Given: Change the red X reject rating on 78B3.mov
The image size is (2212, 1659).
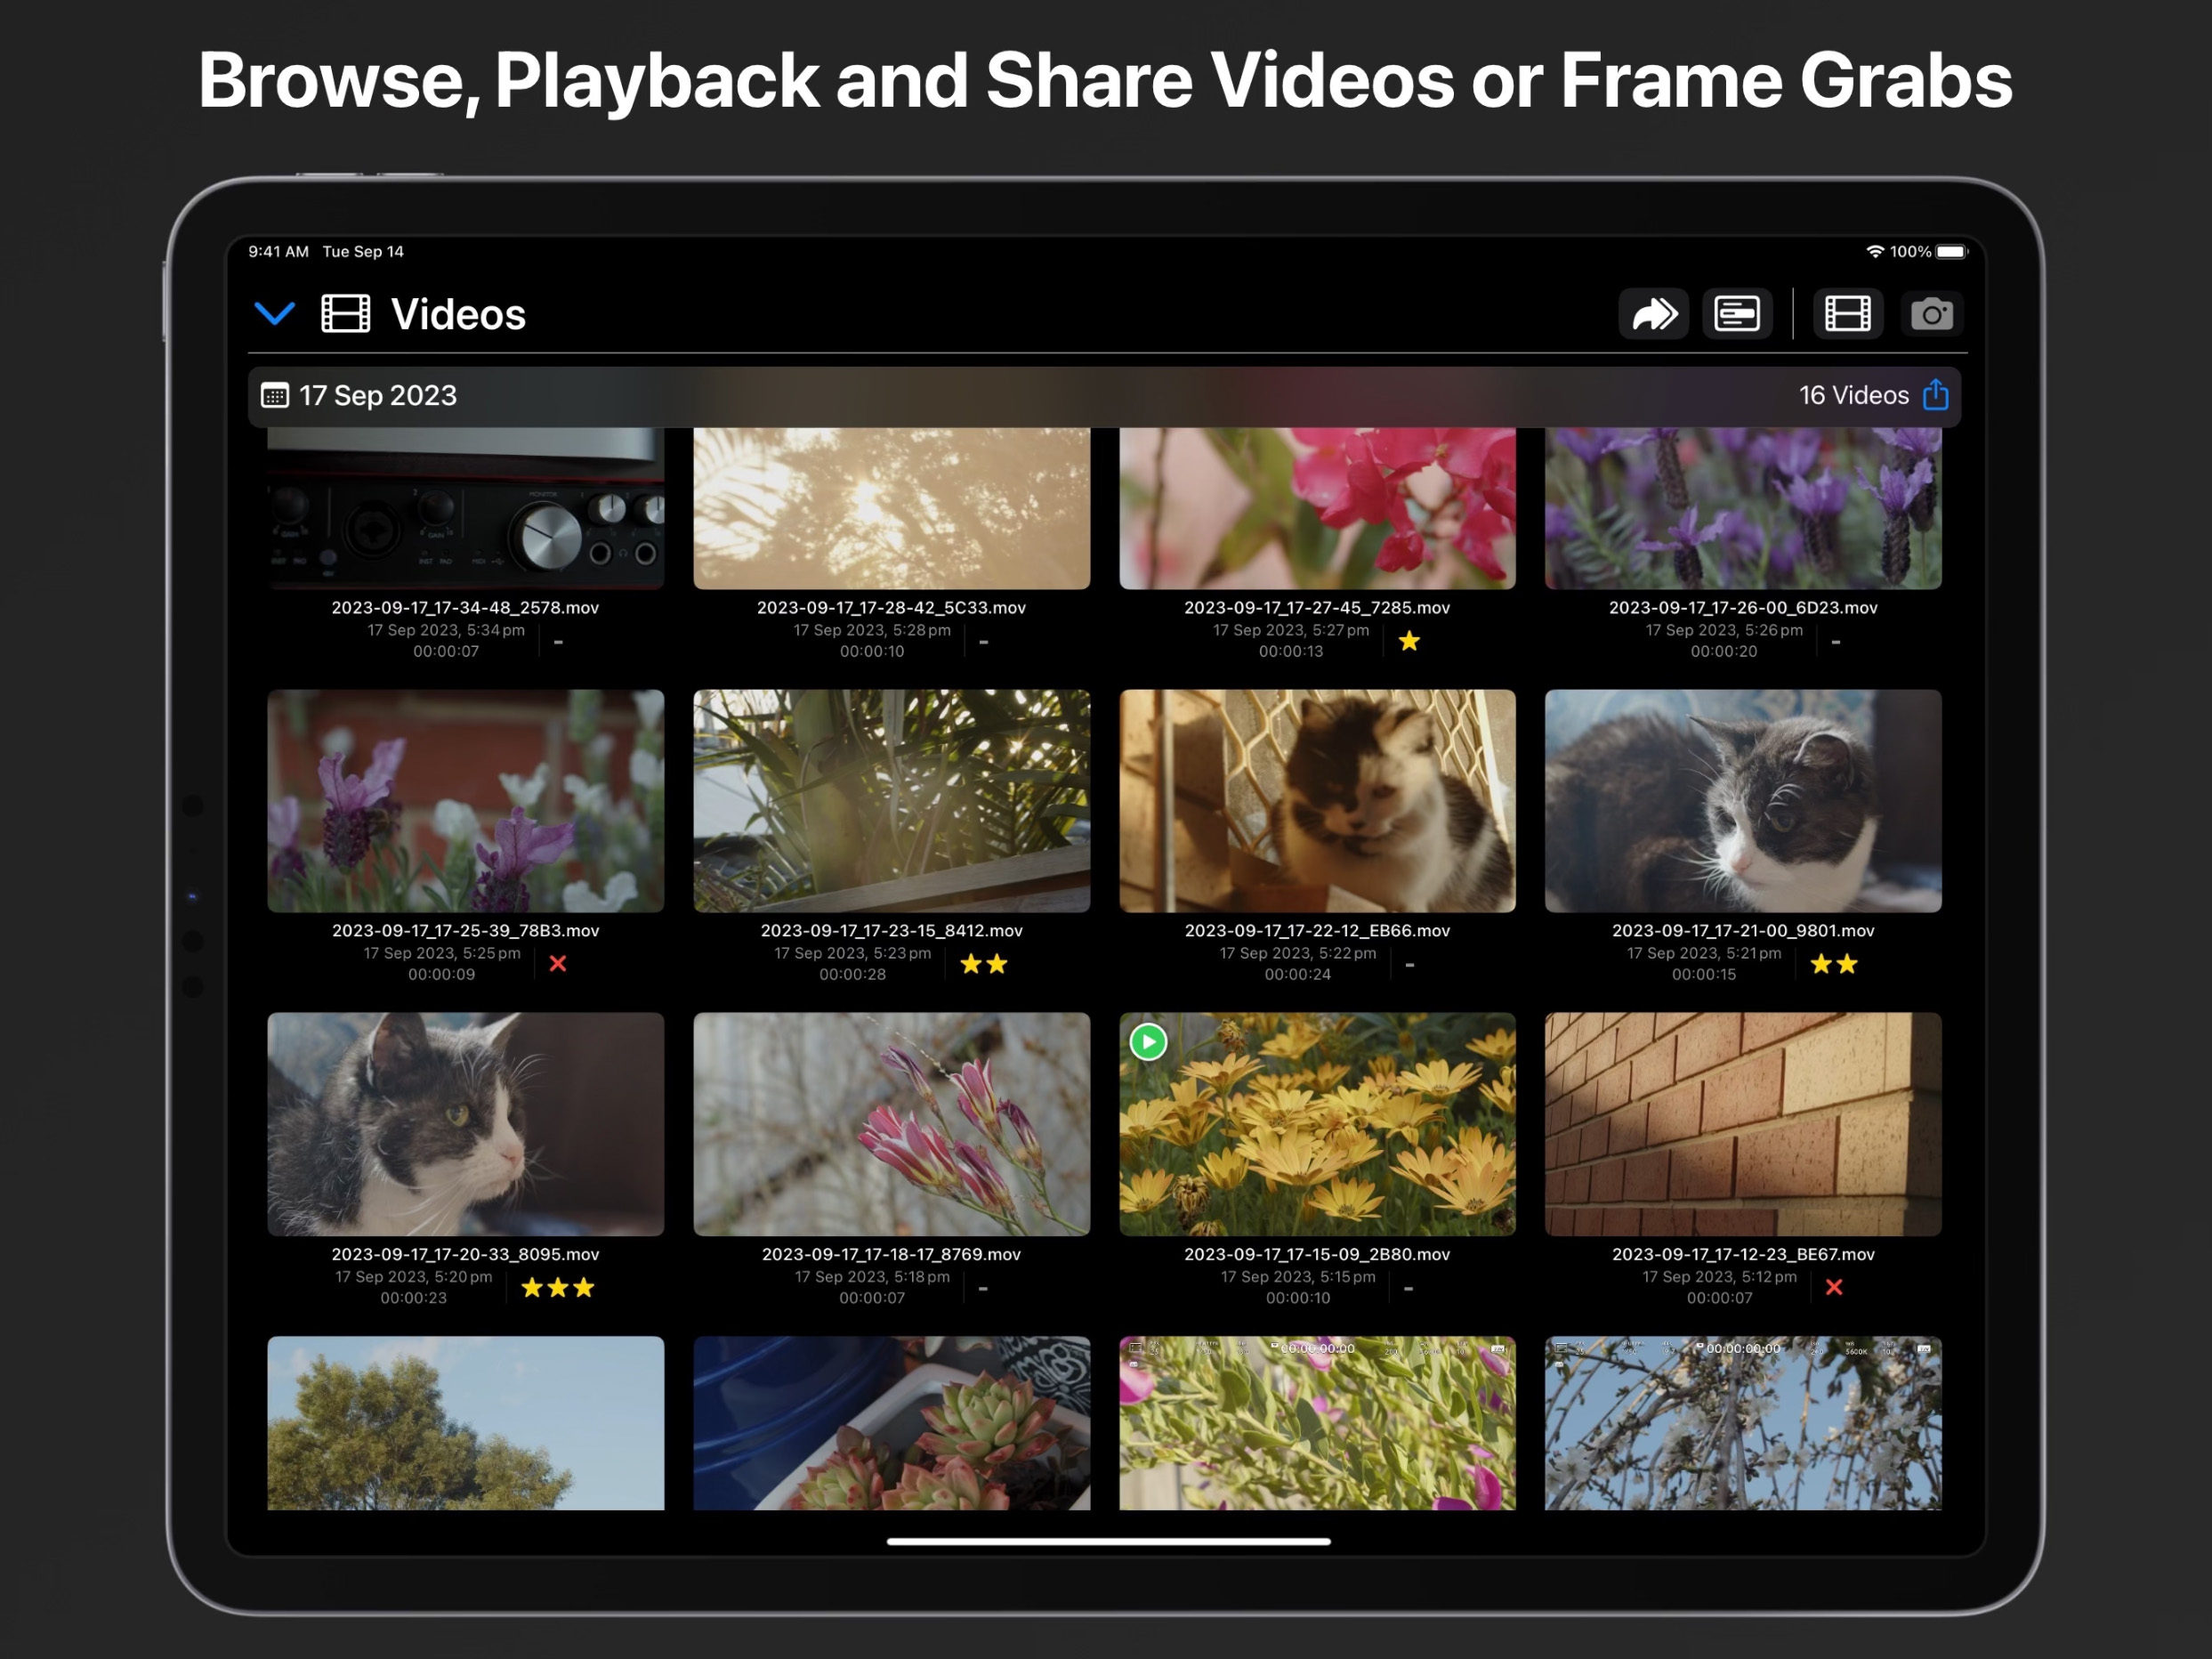Looking at the screenshot, I should point(558,964).
